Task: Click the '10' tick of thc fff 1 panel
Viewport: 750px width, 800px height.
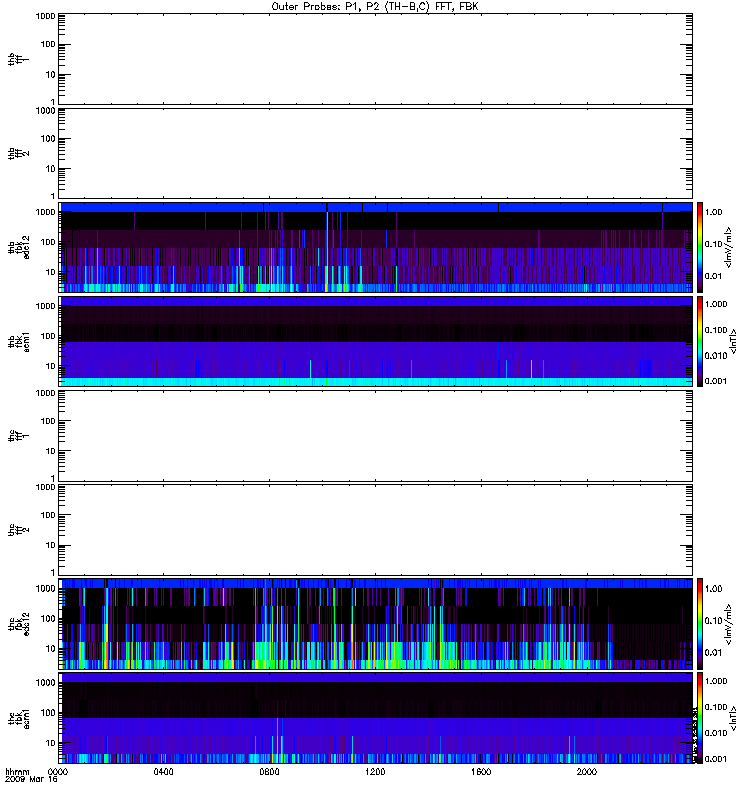Action: pos(51,451)
